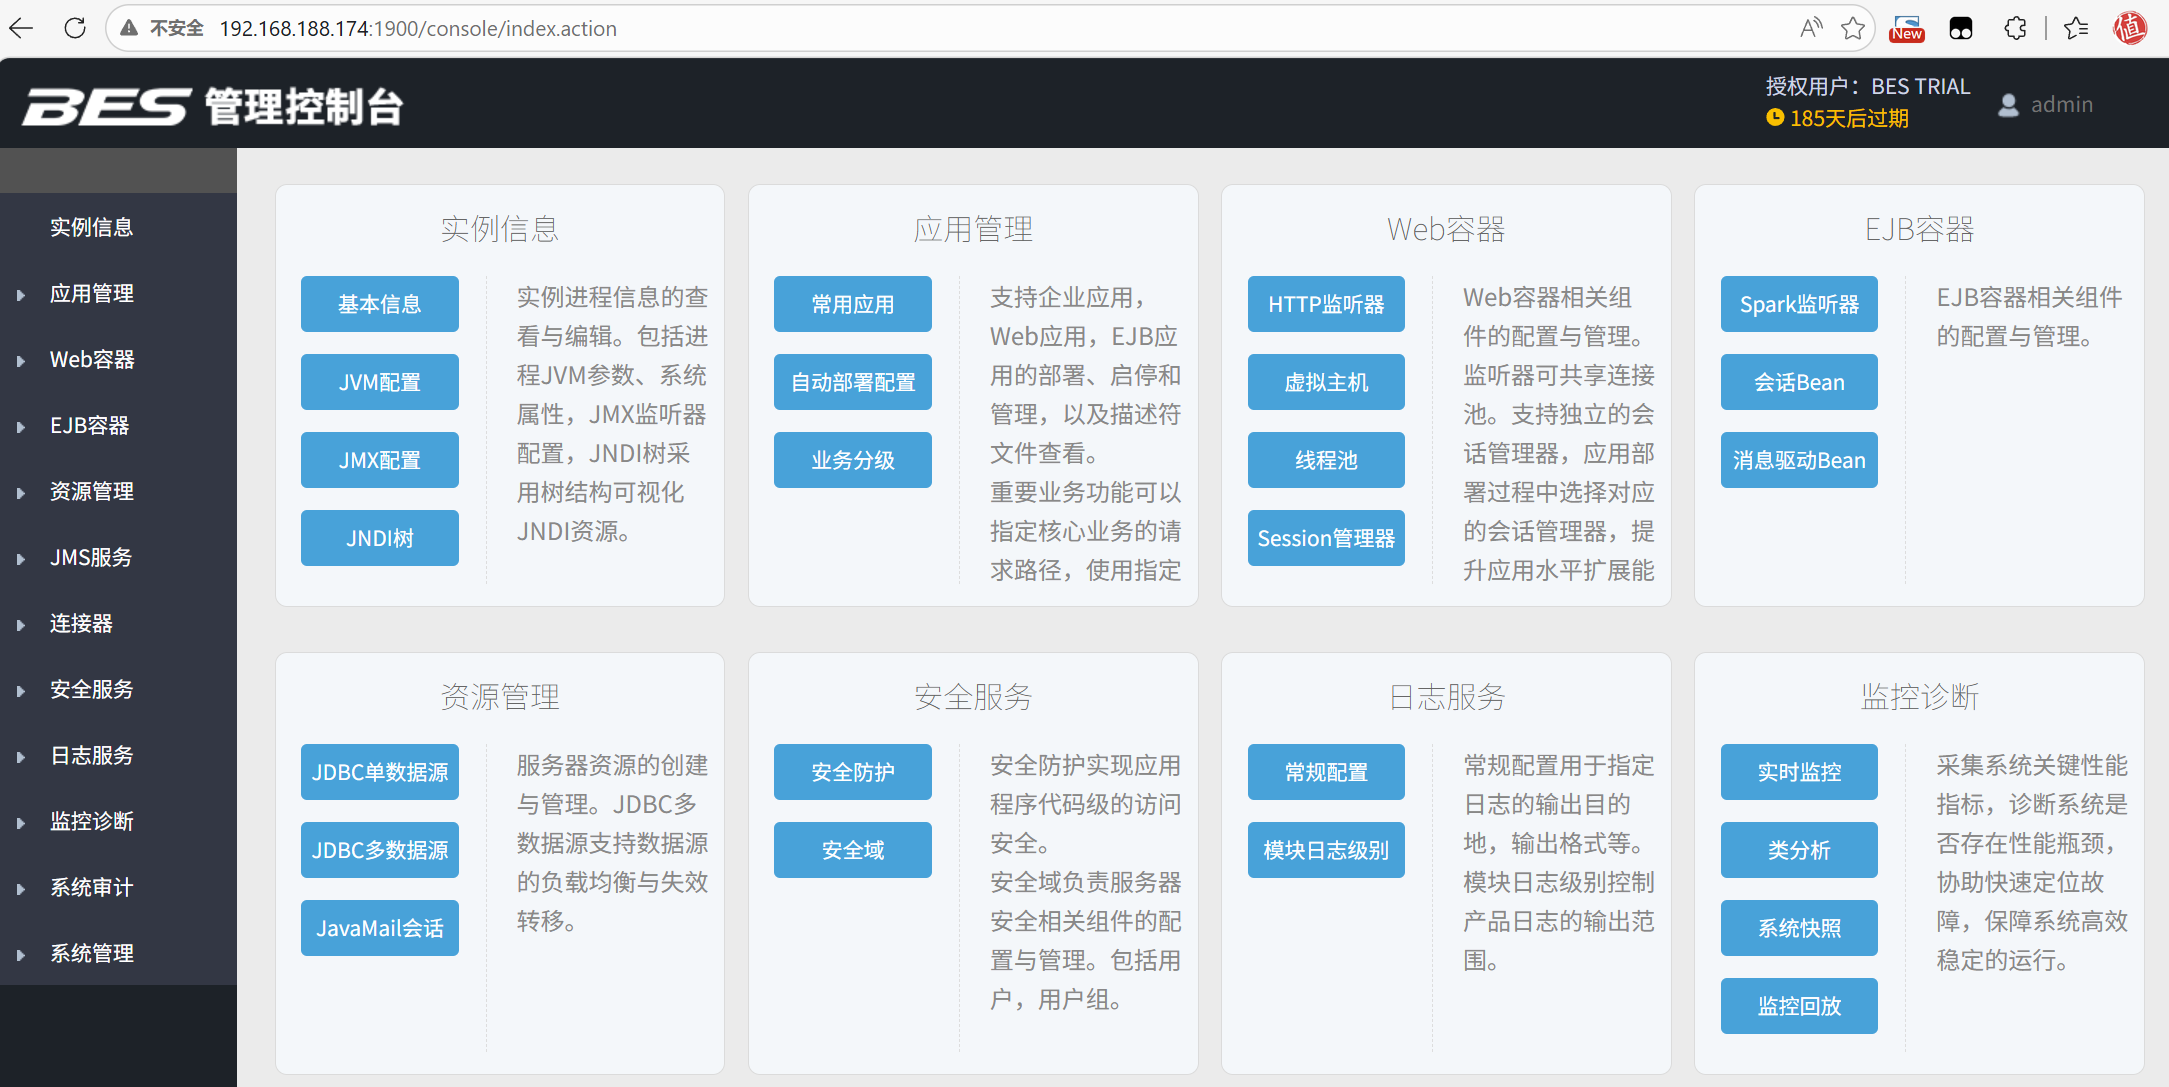Open 类分析 button

(1799, 850)
